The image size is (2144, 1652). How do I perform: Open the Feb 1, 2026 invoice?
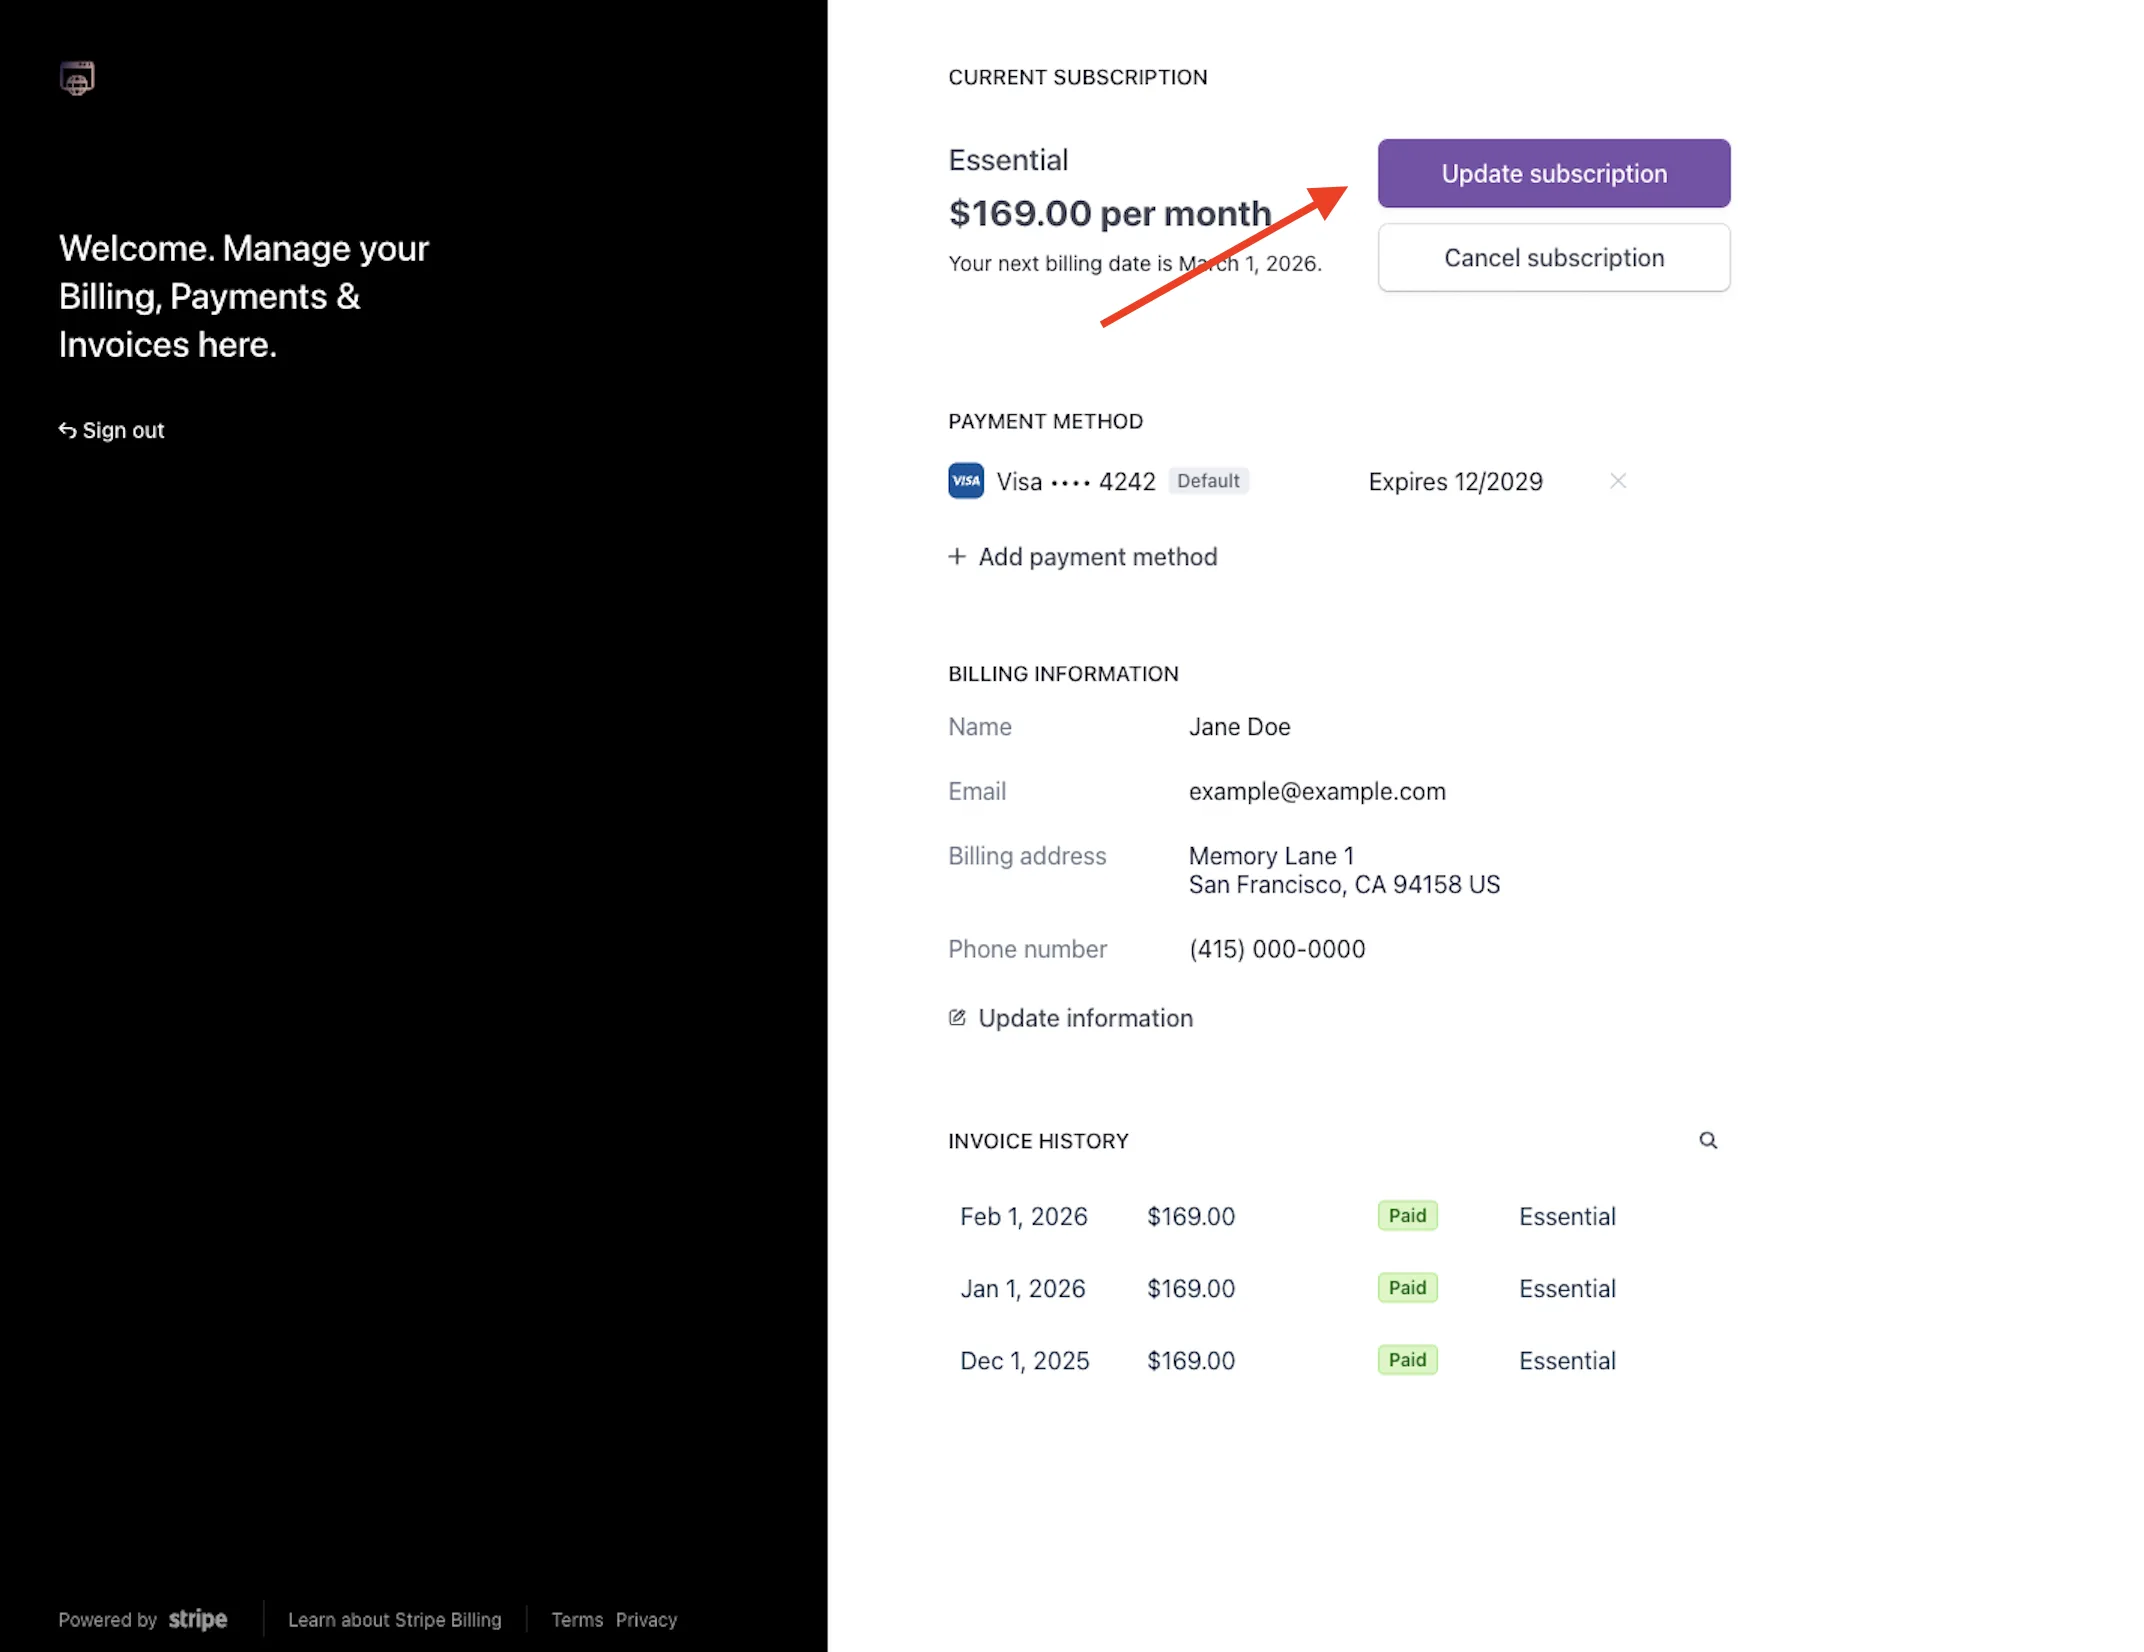pyautogui.click(x=1023, y=1216)
